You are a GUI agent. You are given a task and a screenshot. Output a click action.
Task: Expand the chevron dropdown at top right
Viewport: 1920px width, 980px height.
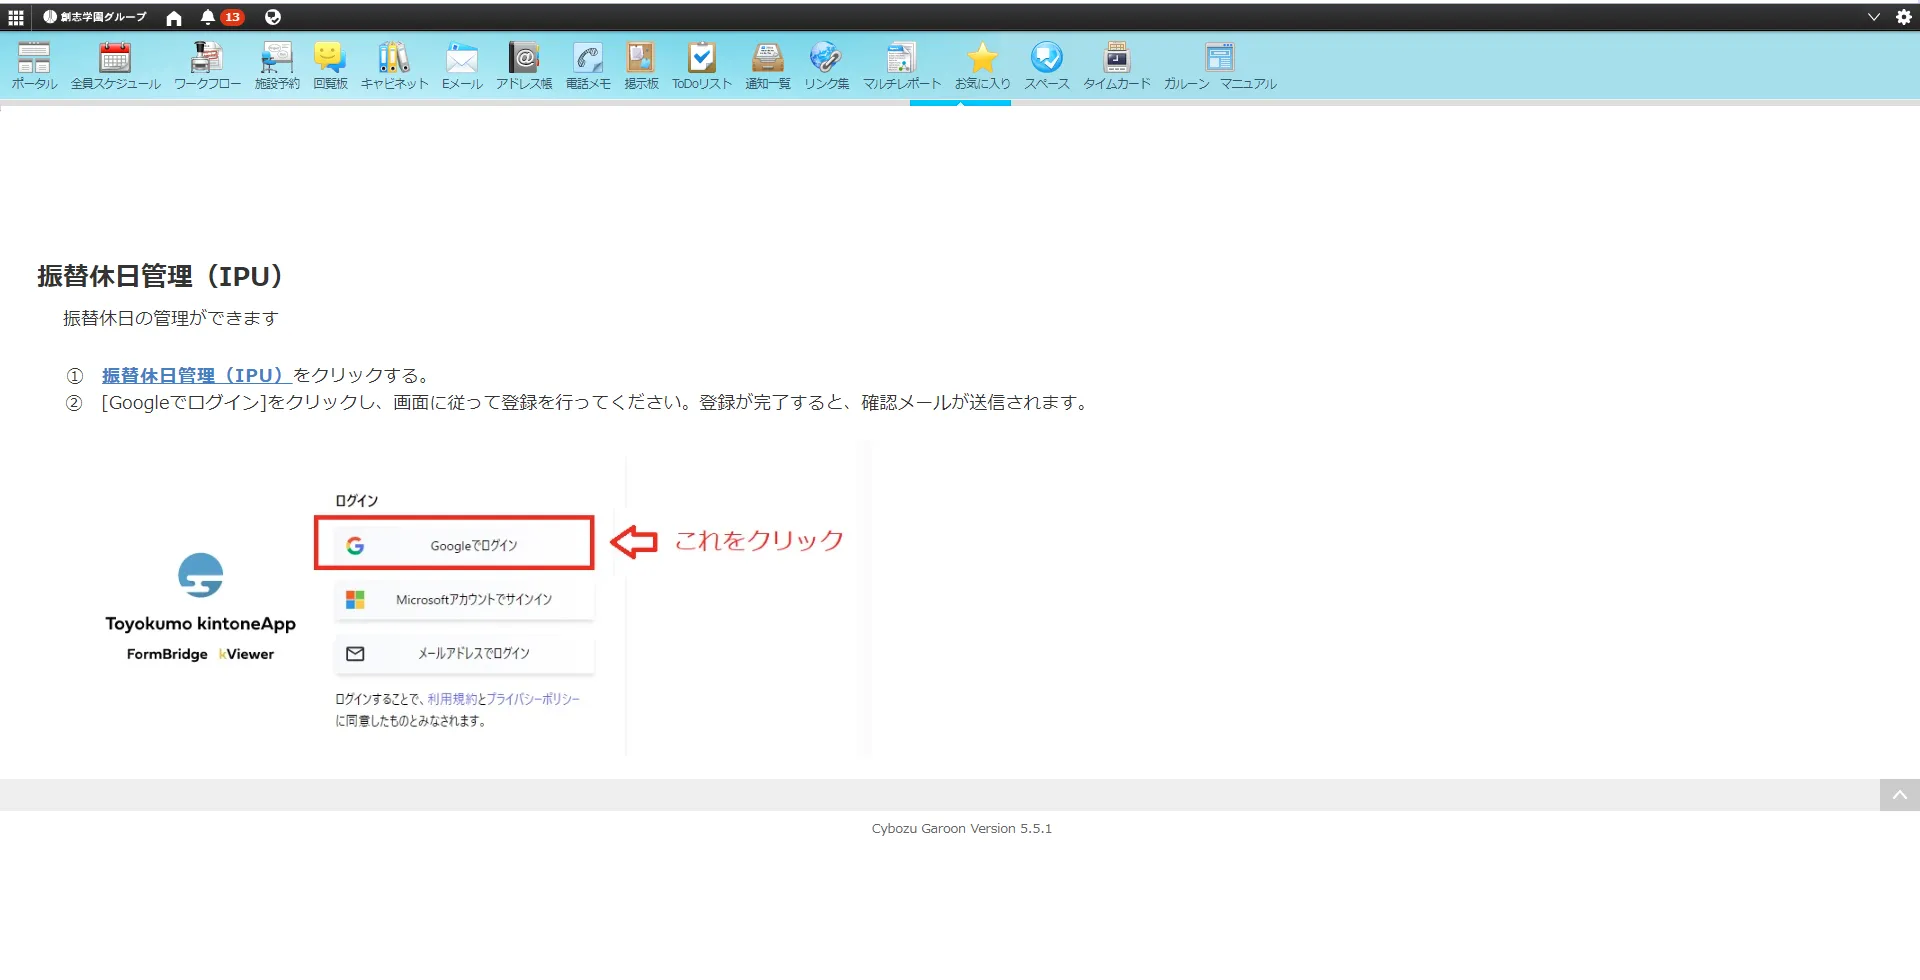[x=1873, y=17]
